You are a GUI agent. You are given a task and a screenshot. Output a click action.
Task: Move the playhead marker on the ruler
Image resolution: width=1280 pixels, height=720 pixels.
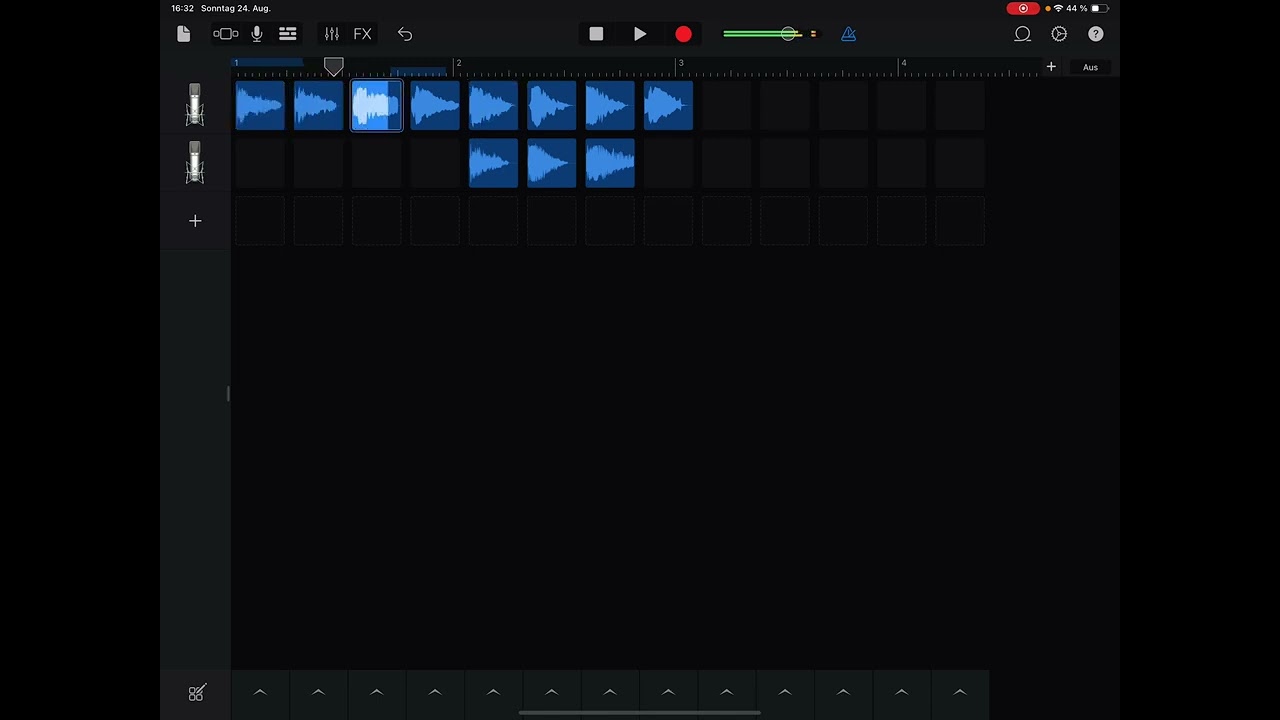point(334,66)
